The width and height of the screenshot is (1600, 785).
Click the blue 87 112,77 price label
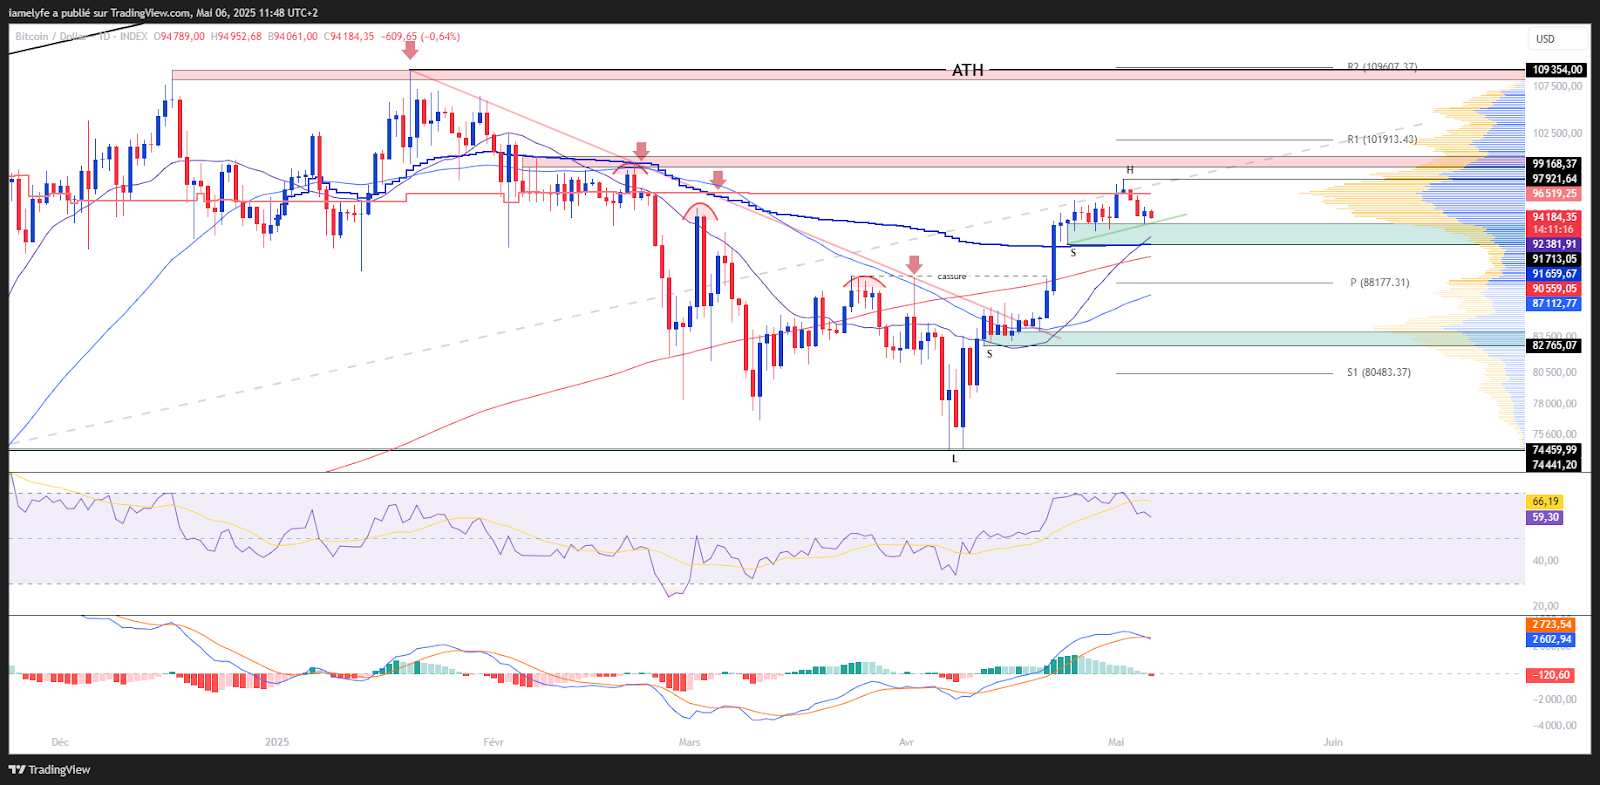pyautogui.click(x=1555, y=304)
